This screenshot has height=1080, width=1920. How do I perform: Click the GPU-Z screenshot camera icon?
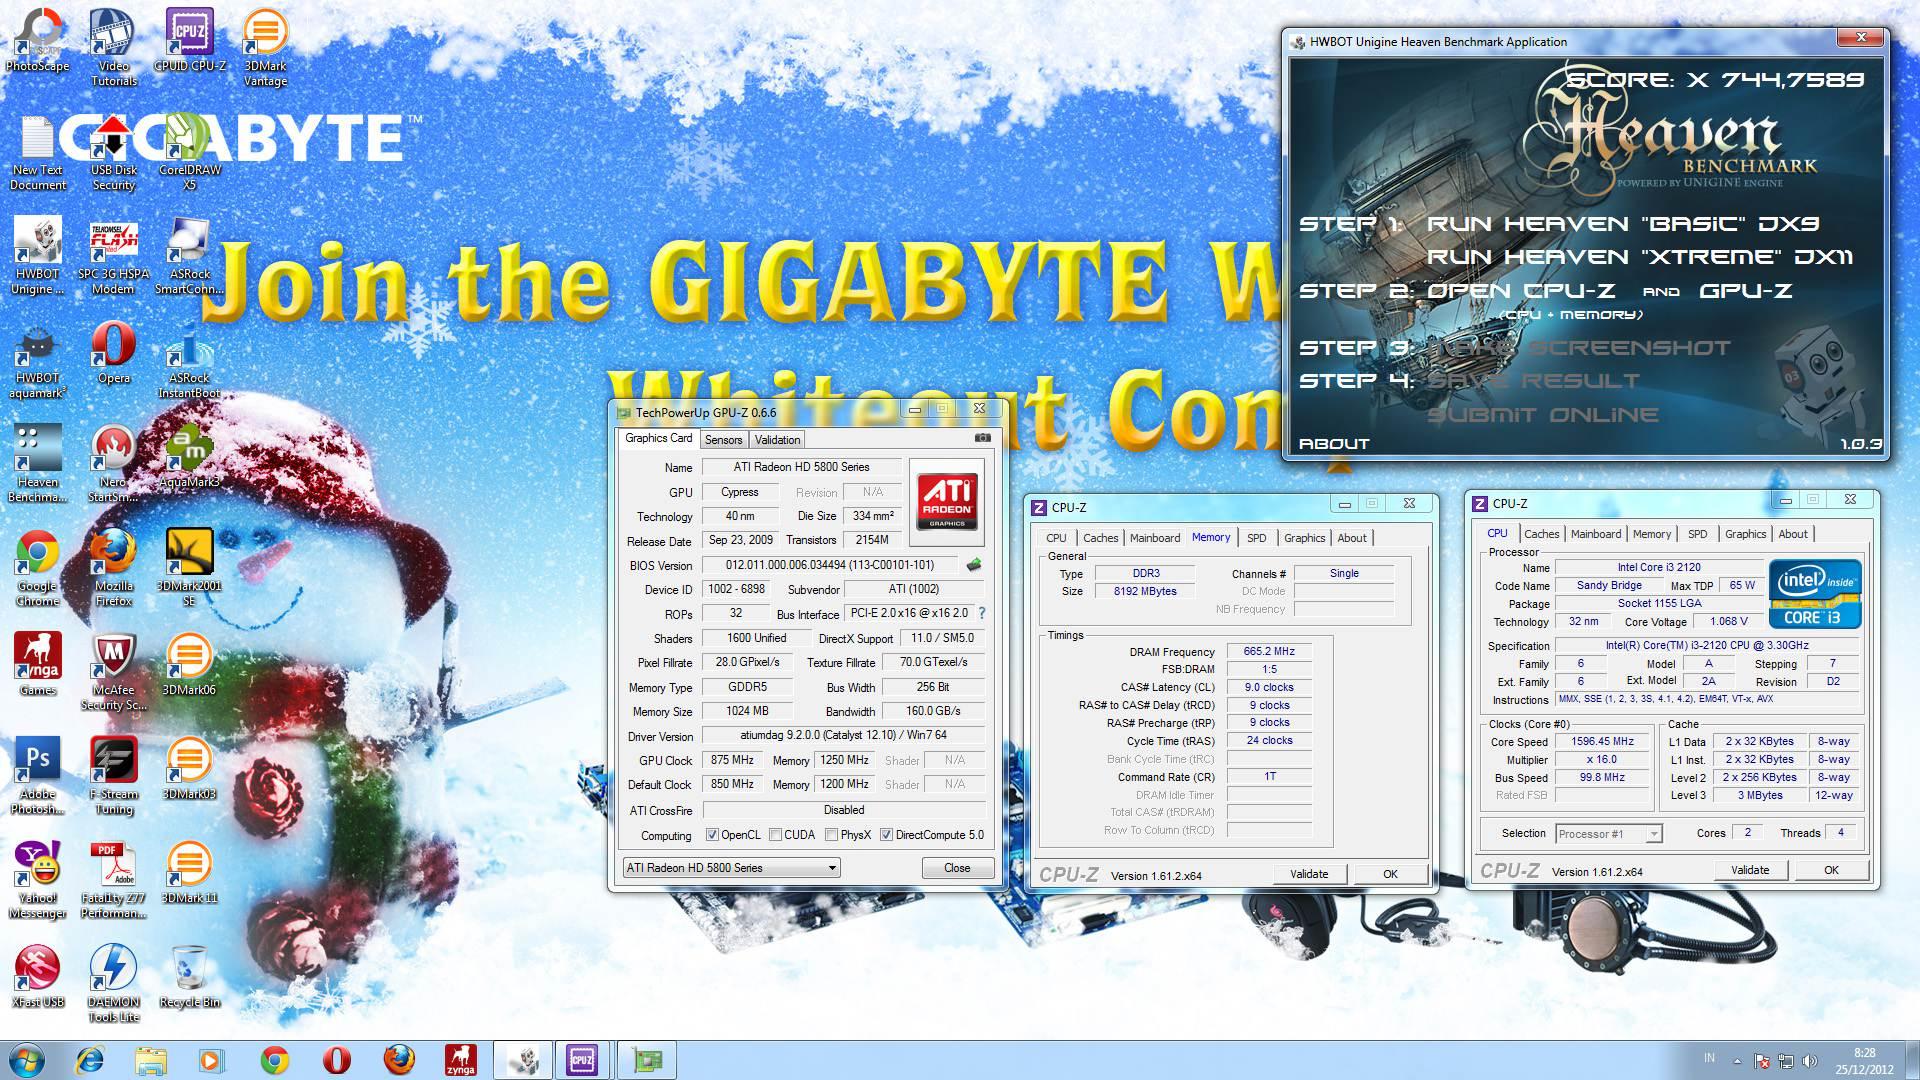pyautogui.click(x=983, y=438)
